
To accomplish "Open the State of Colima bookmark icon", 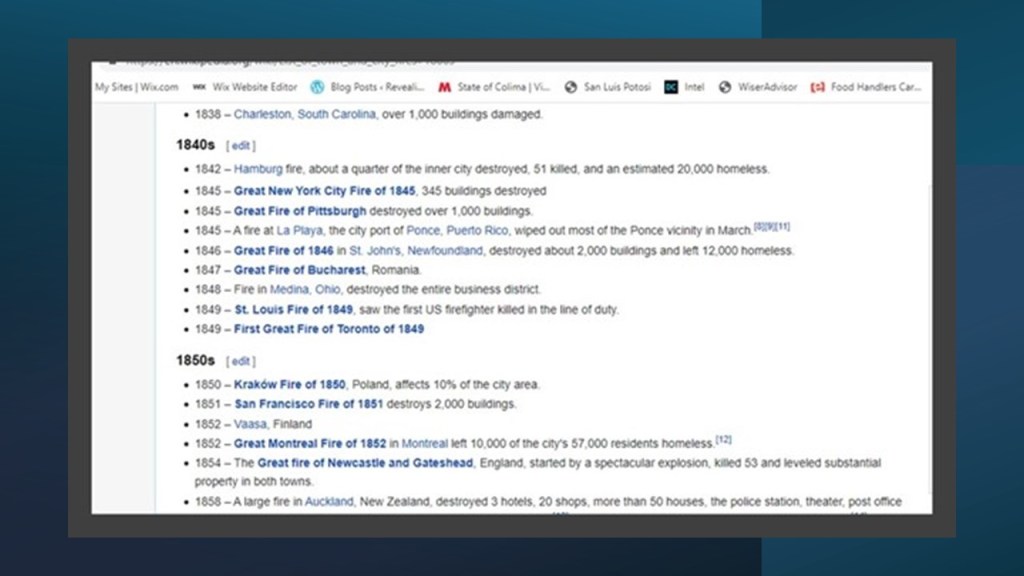I will coord(445,87).
